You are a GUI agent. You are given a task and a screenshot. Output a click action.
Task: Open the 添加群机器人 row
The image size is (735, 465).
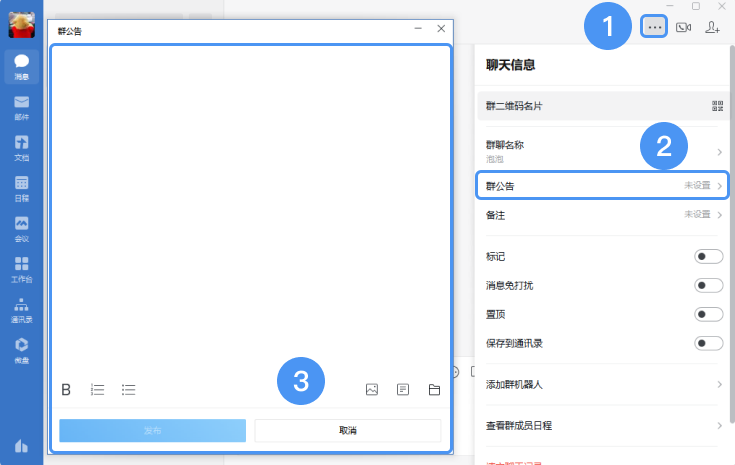[603, 385]
